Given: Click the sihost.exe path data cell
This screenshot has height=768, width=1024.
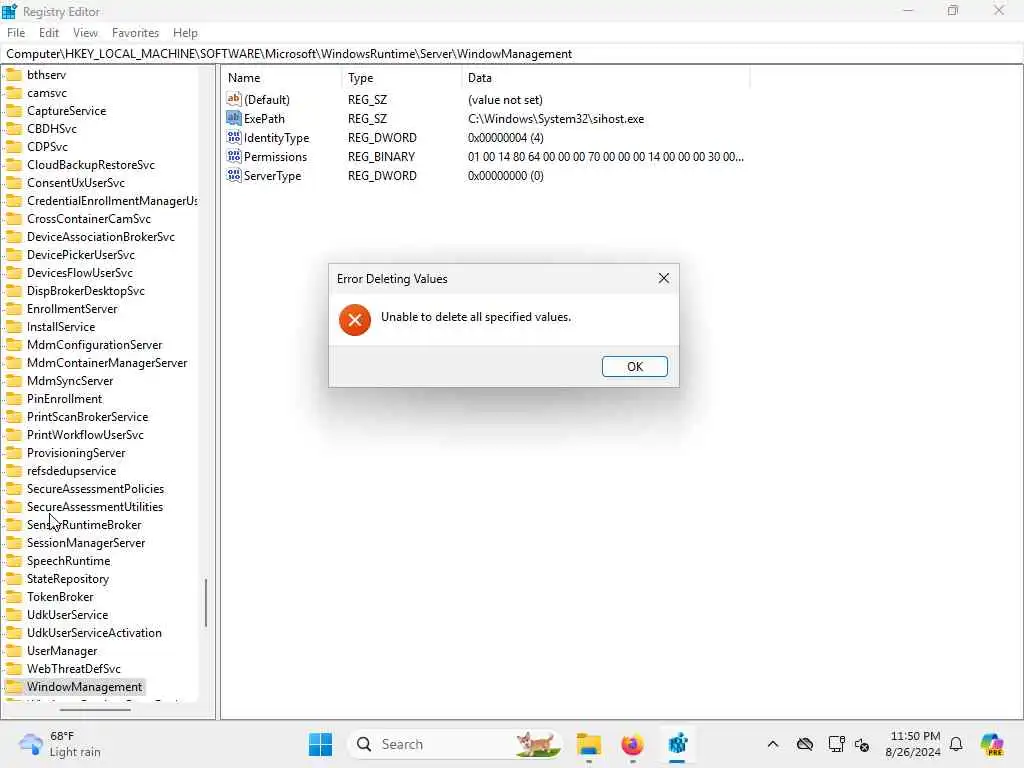Looking at the screenshot, I should pyautogui.click(x=556, y=119).
